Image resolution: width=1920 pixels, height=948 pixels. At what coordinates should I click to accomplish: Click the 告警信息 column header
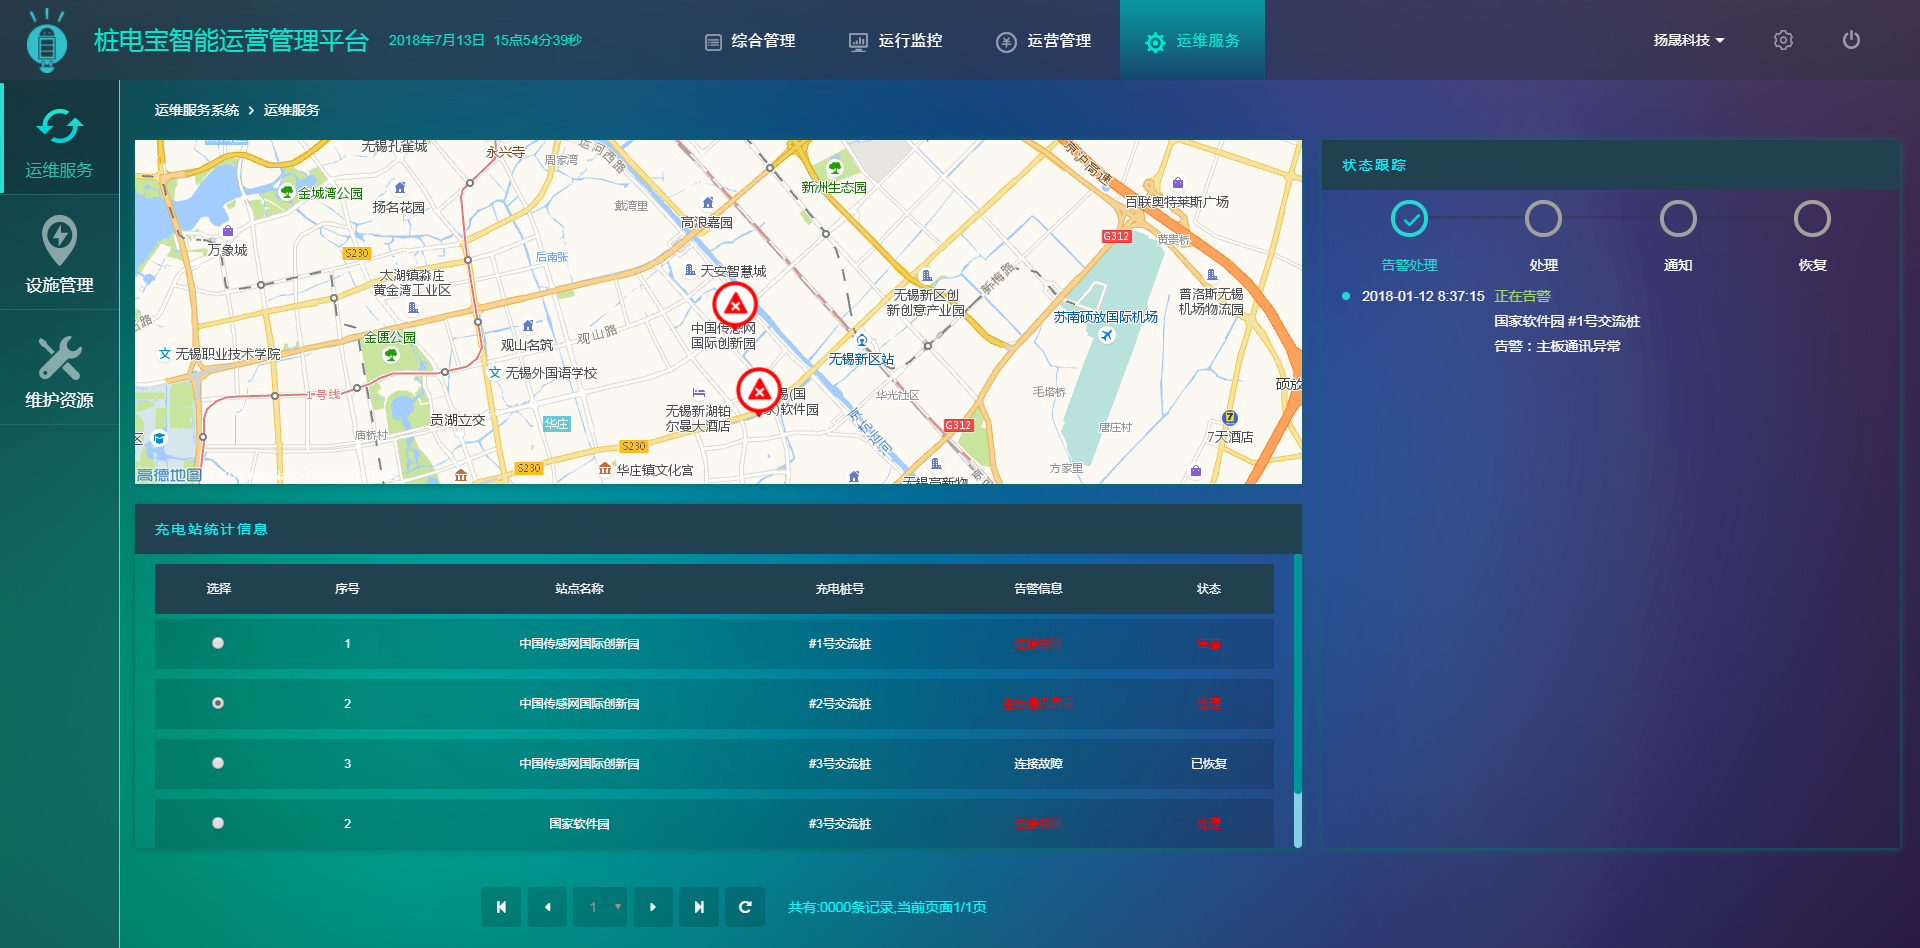pyautogui.click(x=1038, y=589)
